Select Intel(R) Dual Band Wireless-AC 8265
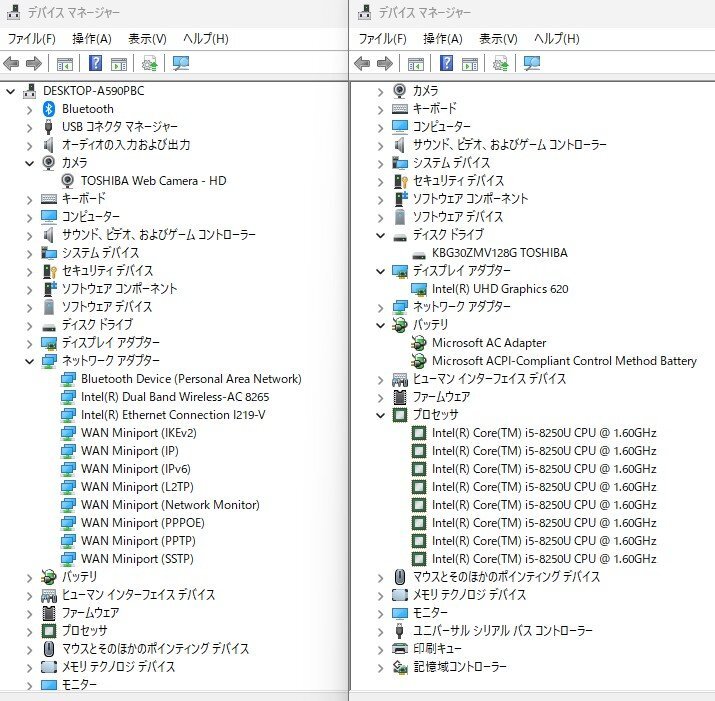Image resolution: width=715 pixels, height=701 pixels. point(175,397)
